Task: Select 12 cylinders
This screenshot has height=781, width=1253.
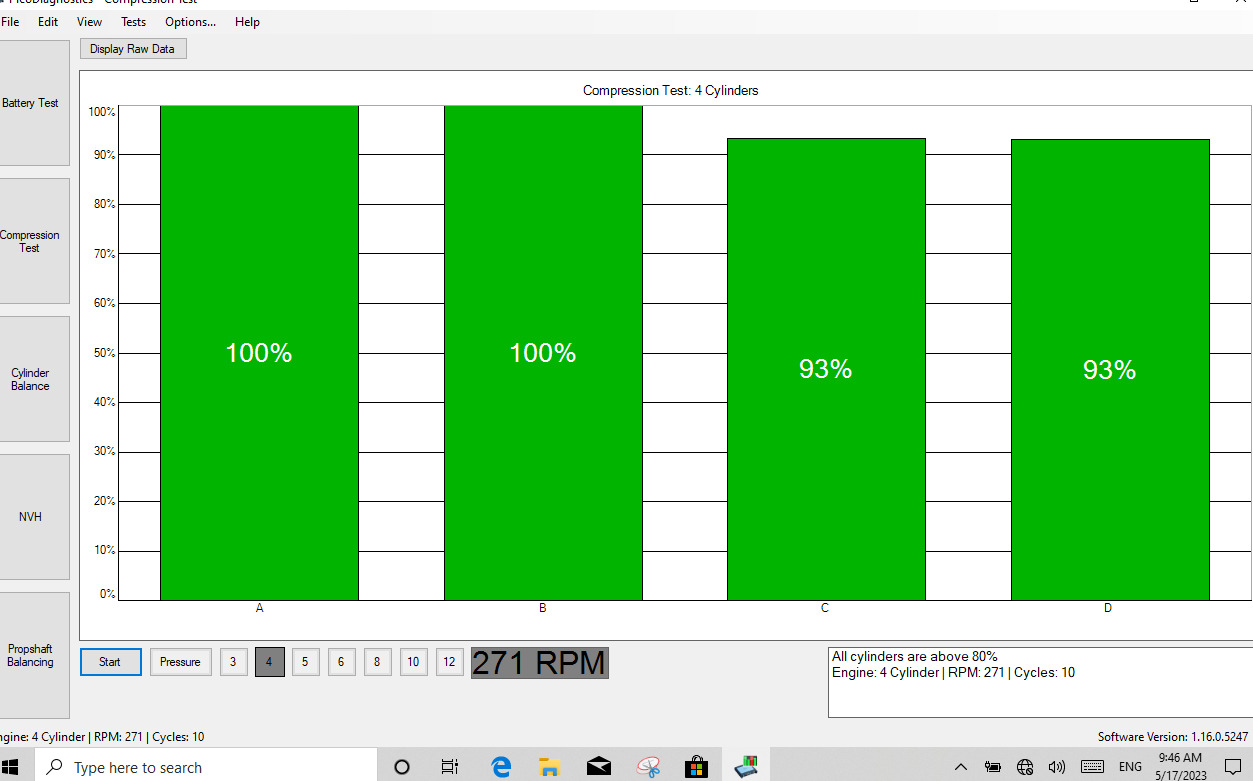Action: (449, 662)
